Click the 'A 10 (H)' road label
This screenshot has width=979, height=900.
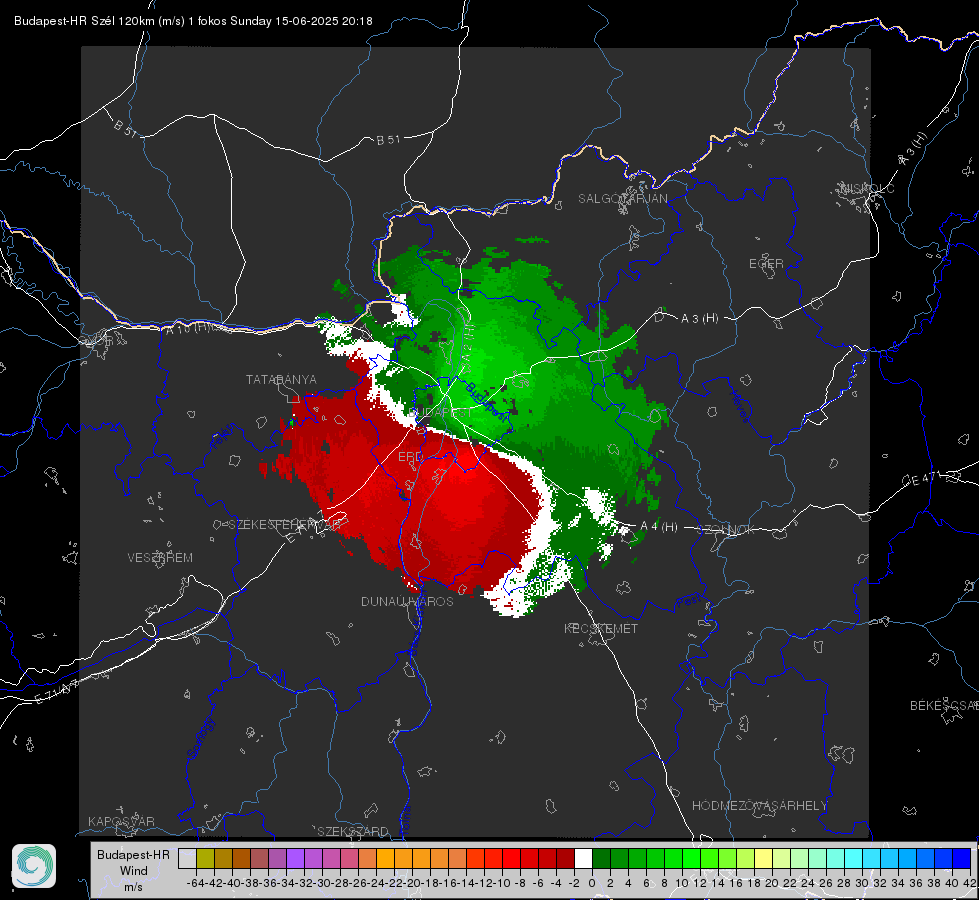(x=187, y=329)
